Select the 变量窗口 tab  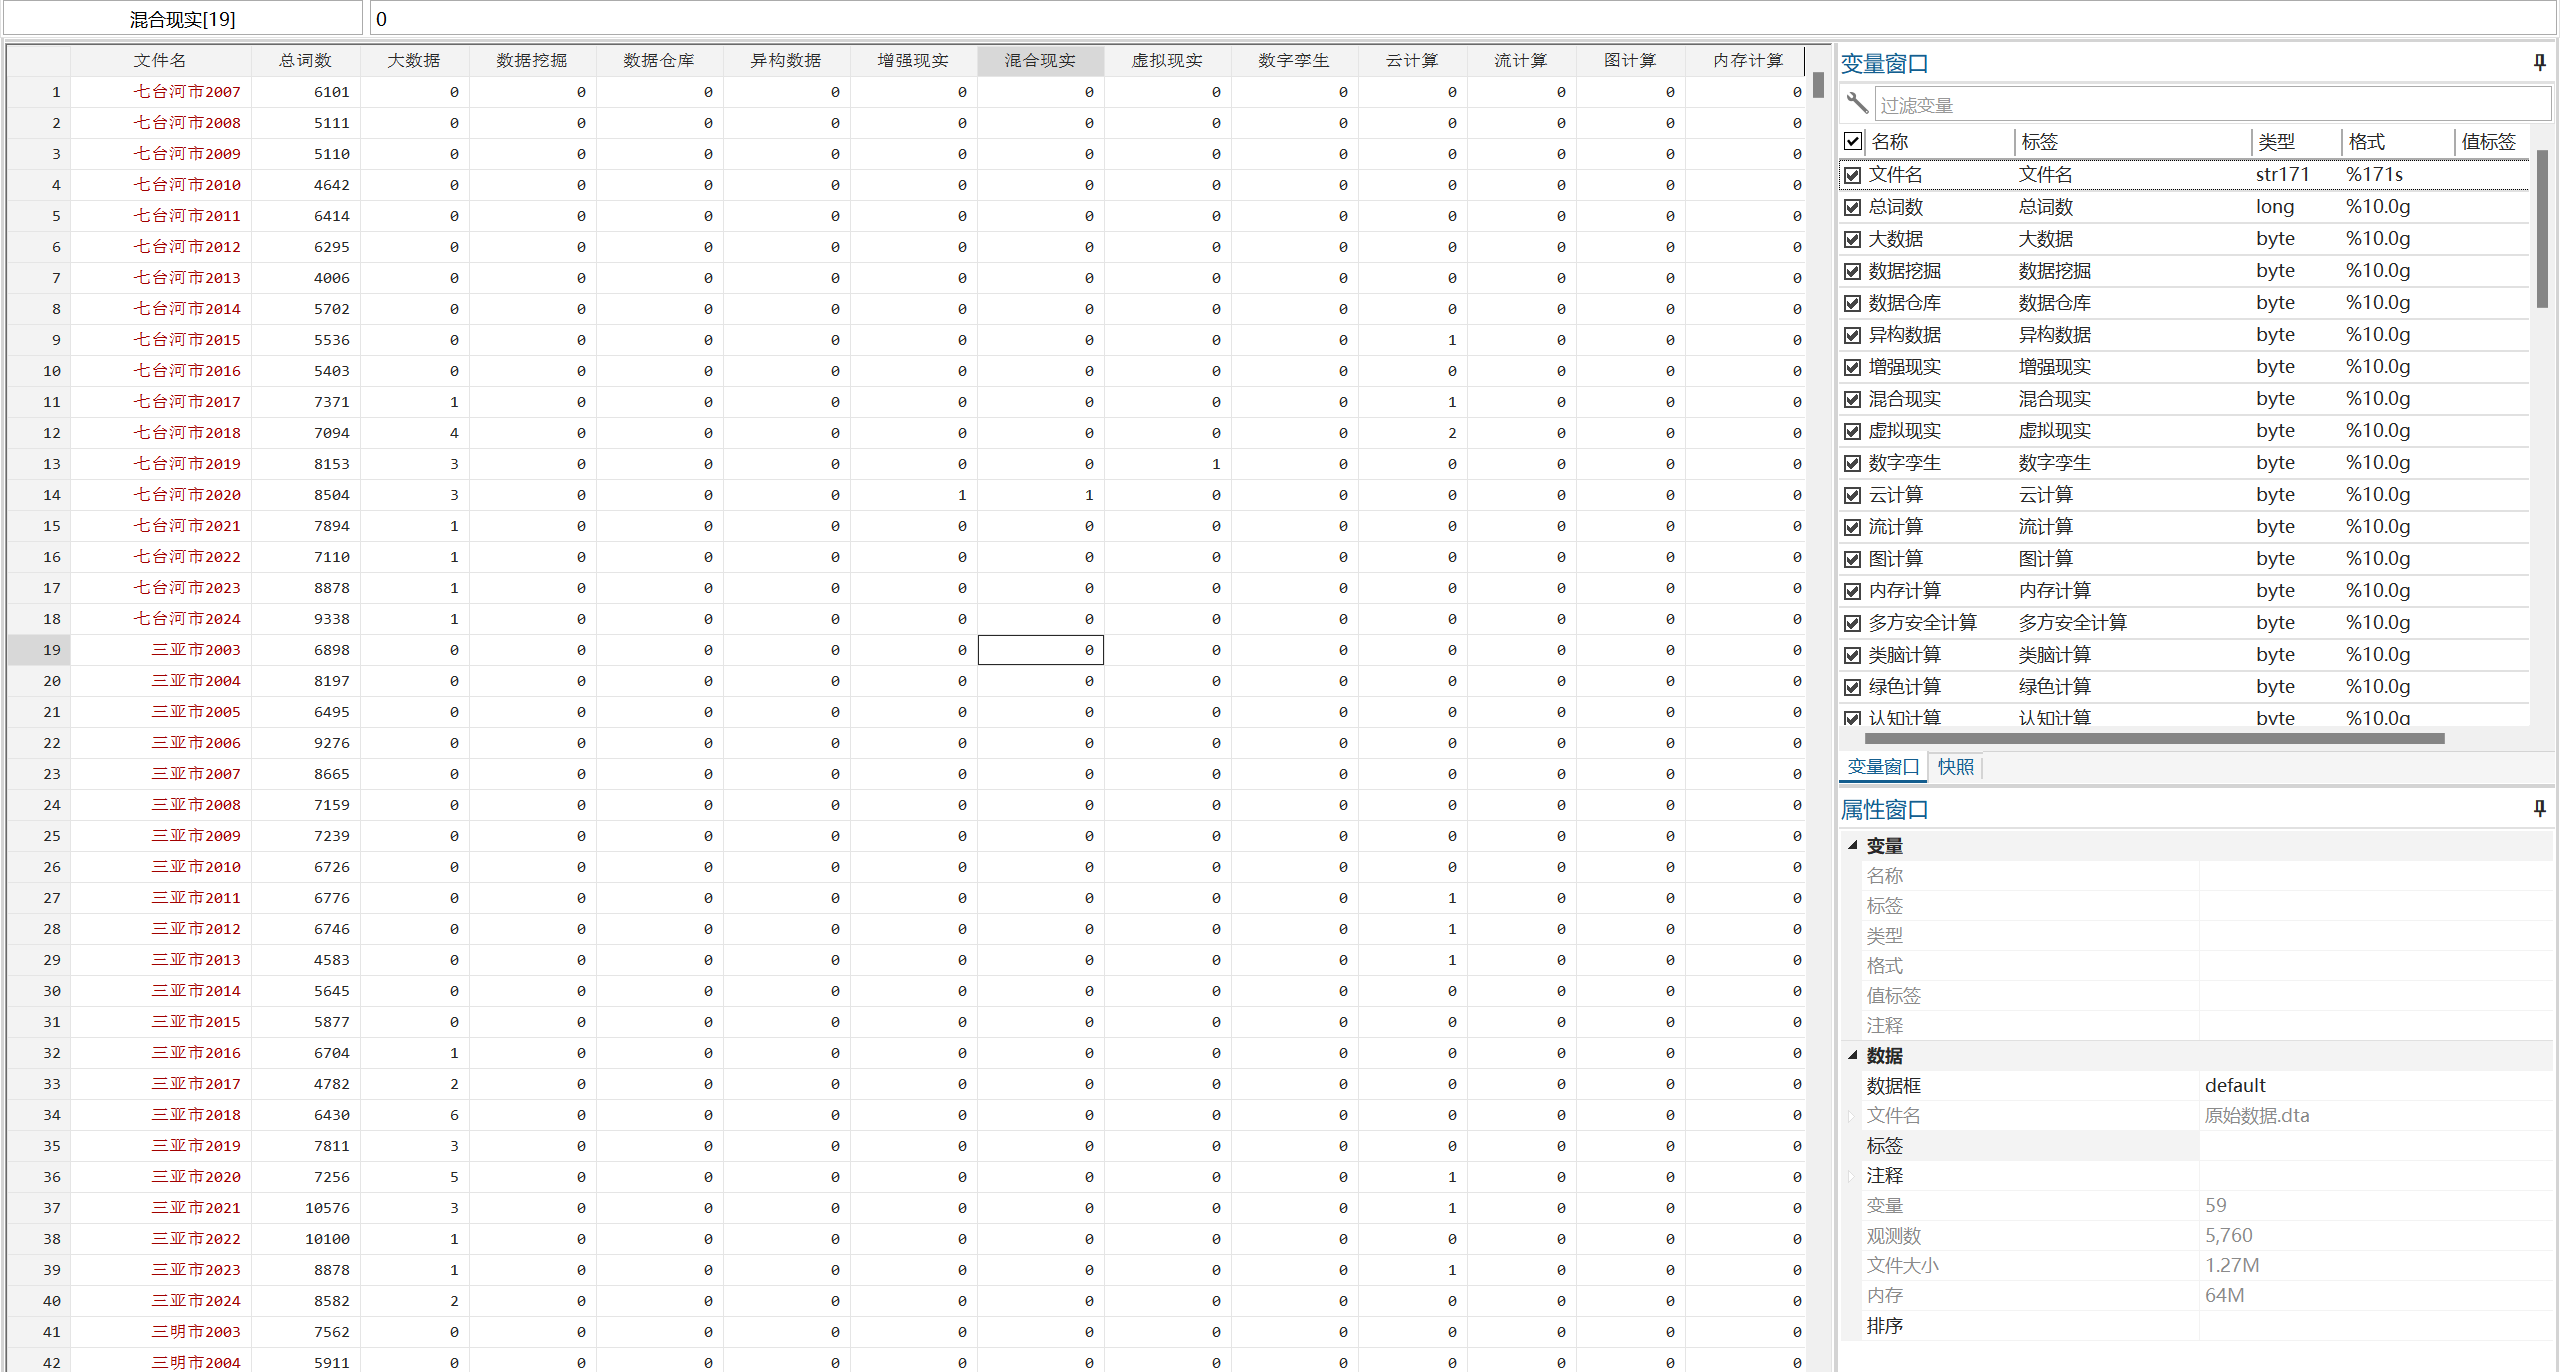(1883, 767)
